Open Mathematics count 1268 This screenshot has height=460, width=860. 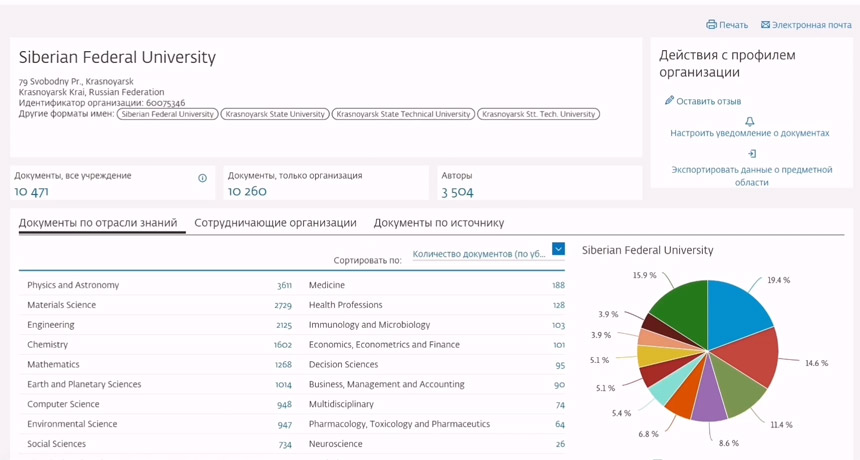tap(283, 365)
